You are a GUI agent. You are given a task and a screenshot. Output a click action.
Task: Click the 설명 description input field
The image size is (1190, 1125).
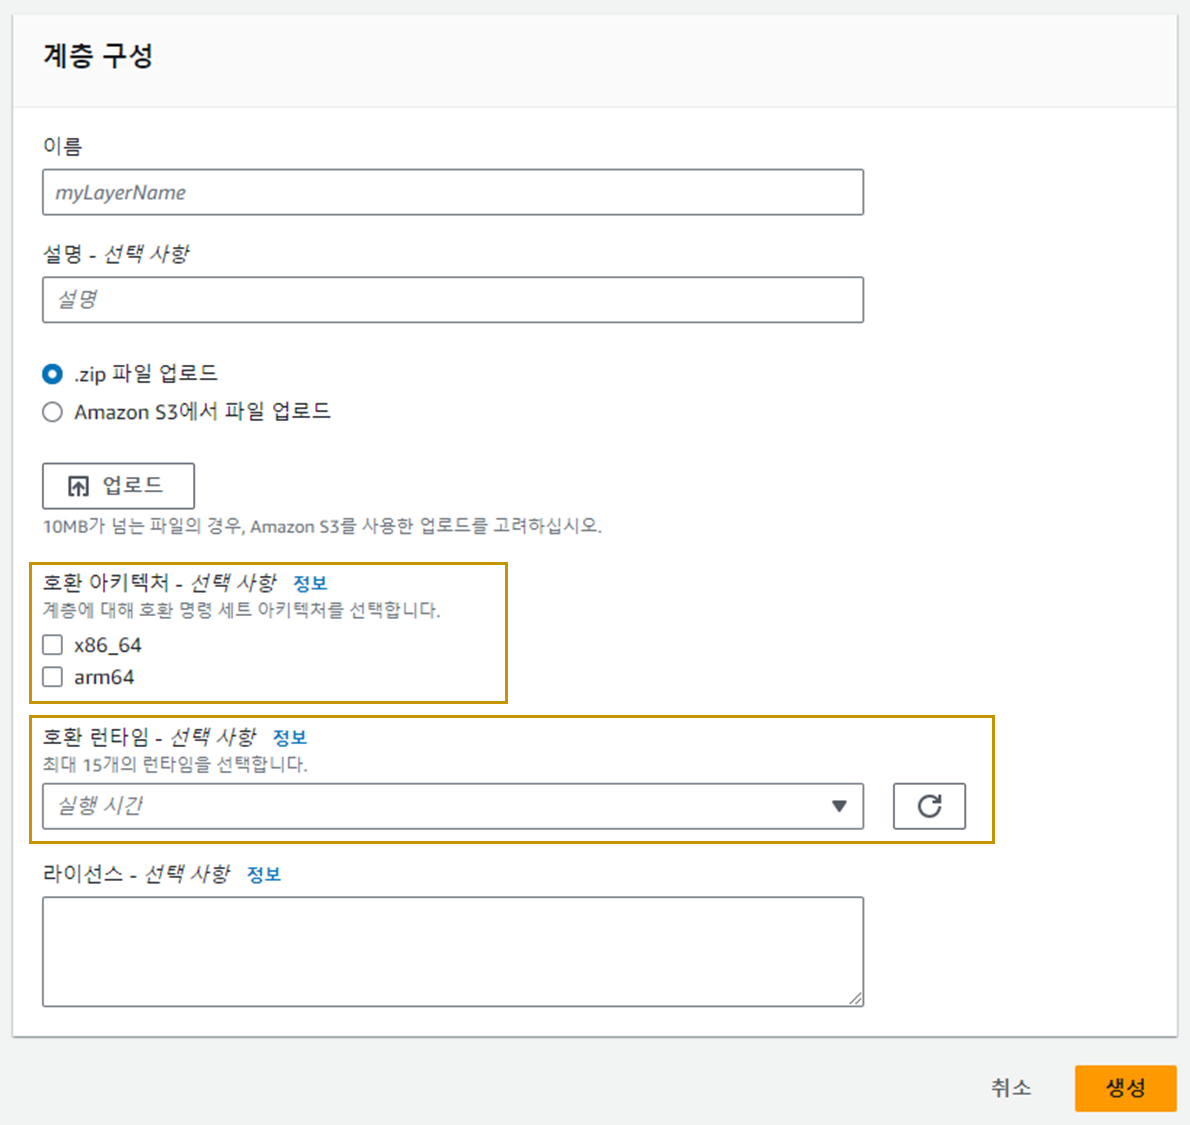pyautogui.click(x=453, y=300)
